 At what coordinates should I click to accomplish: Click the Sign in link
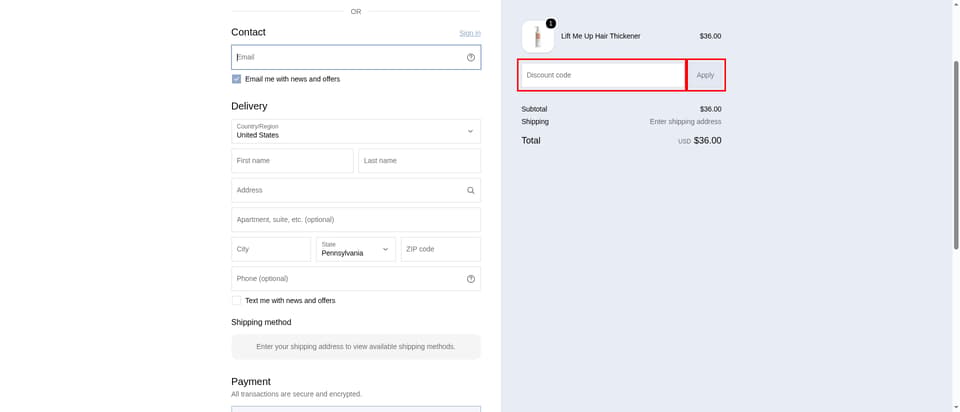click(x=470, y=33)
